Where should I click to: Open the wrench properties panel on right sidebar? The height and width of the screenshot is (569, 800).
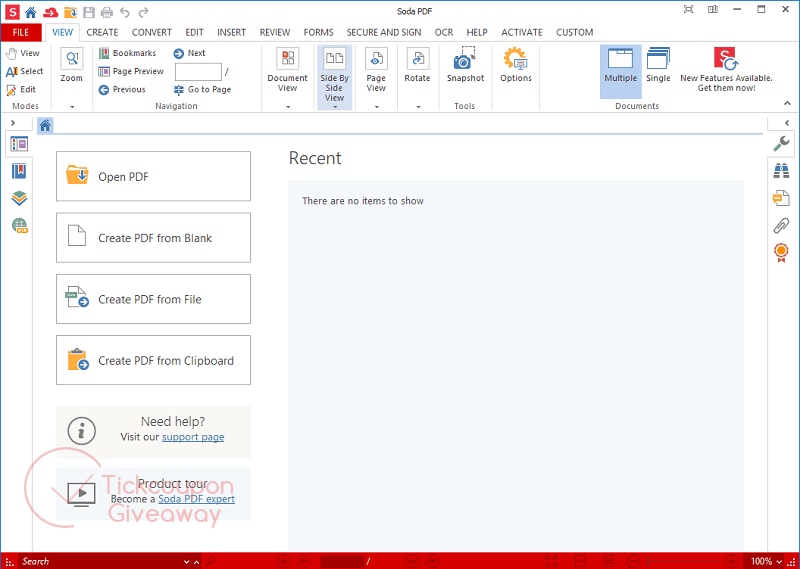click(781, 144)
